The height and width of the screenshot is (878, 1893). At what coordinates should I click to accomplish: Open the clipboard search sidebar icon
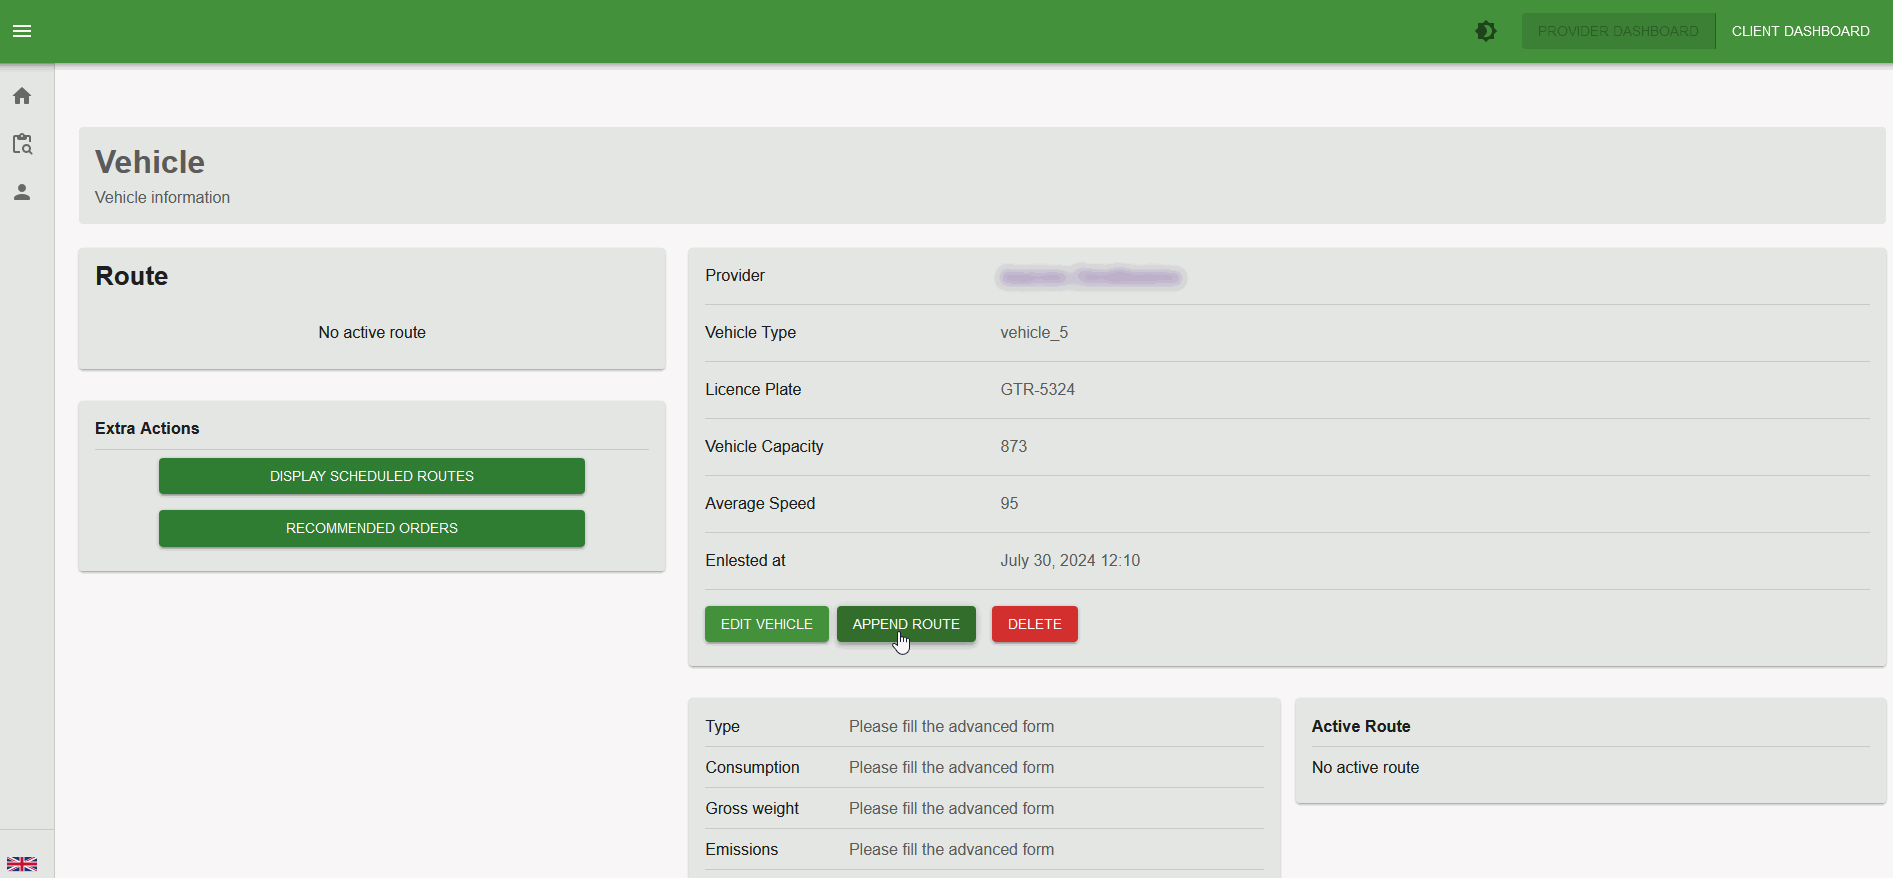(x=22, y=144)
